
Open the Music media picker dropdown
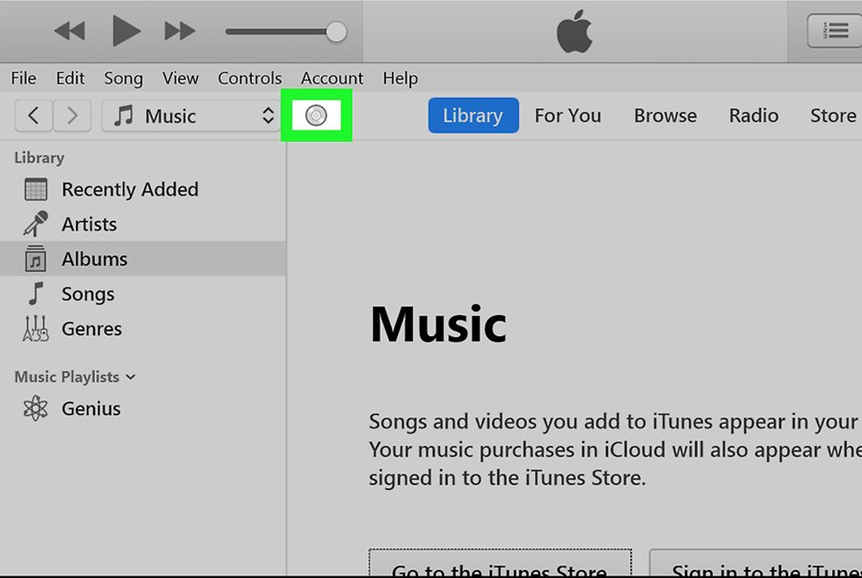pyautogui.click(x=191, y=115)
